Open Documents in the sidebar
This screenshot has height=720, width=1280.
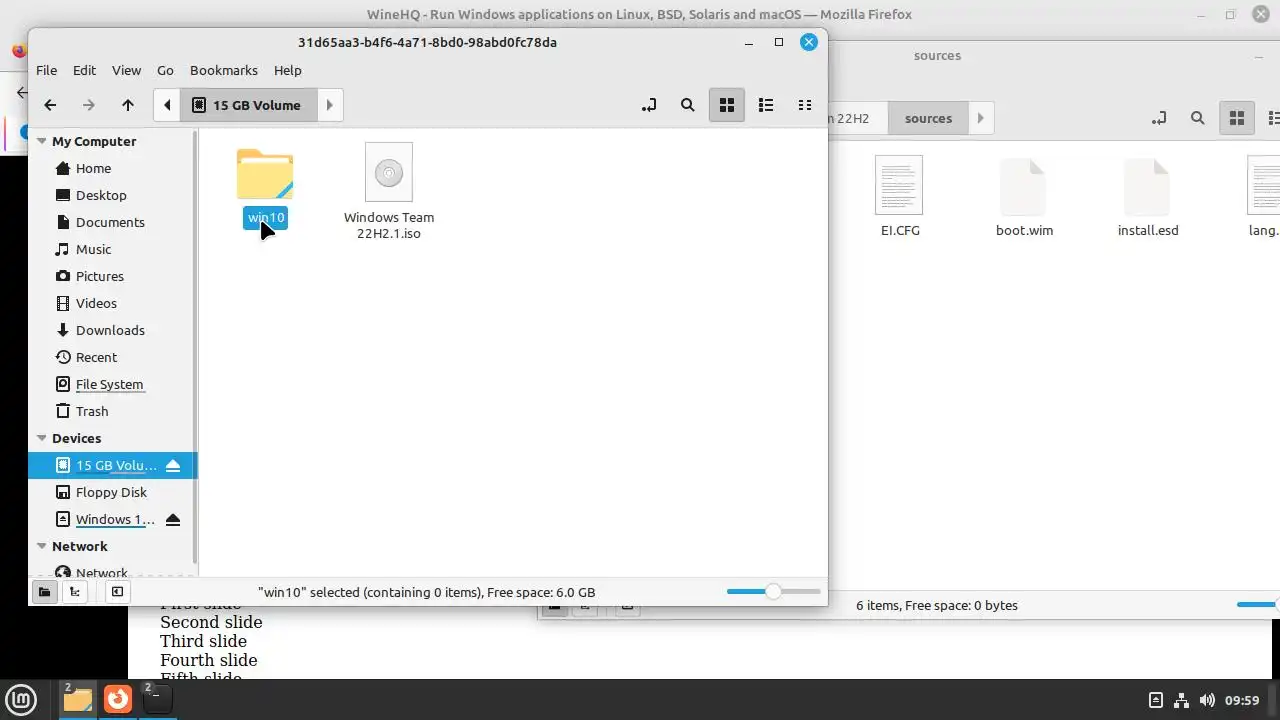[x=112, y=222]
